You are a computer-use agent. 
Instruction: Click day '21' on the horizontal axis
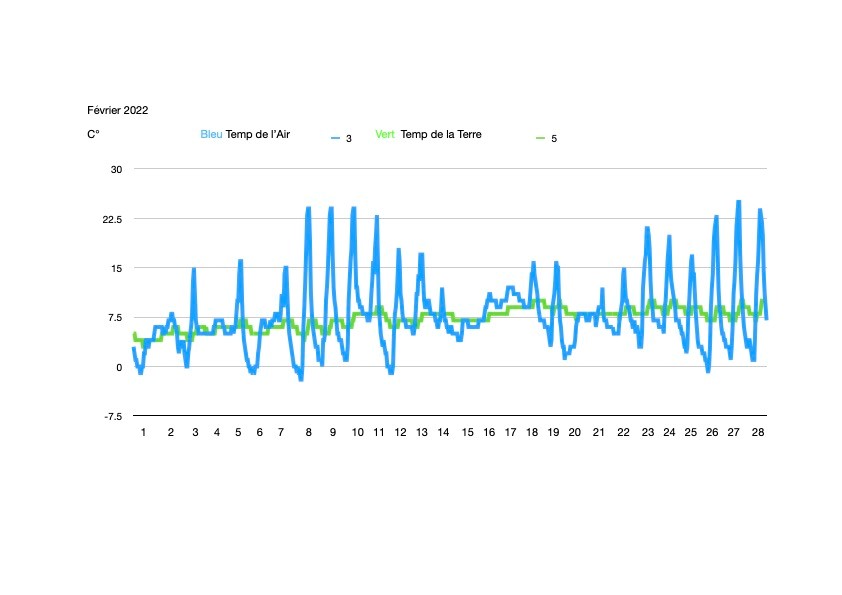[599, 432]
